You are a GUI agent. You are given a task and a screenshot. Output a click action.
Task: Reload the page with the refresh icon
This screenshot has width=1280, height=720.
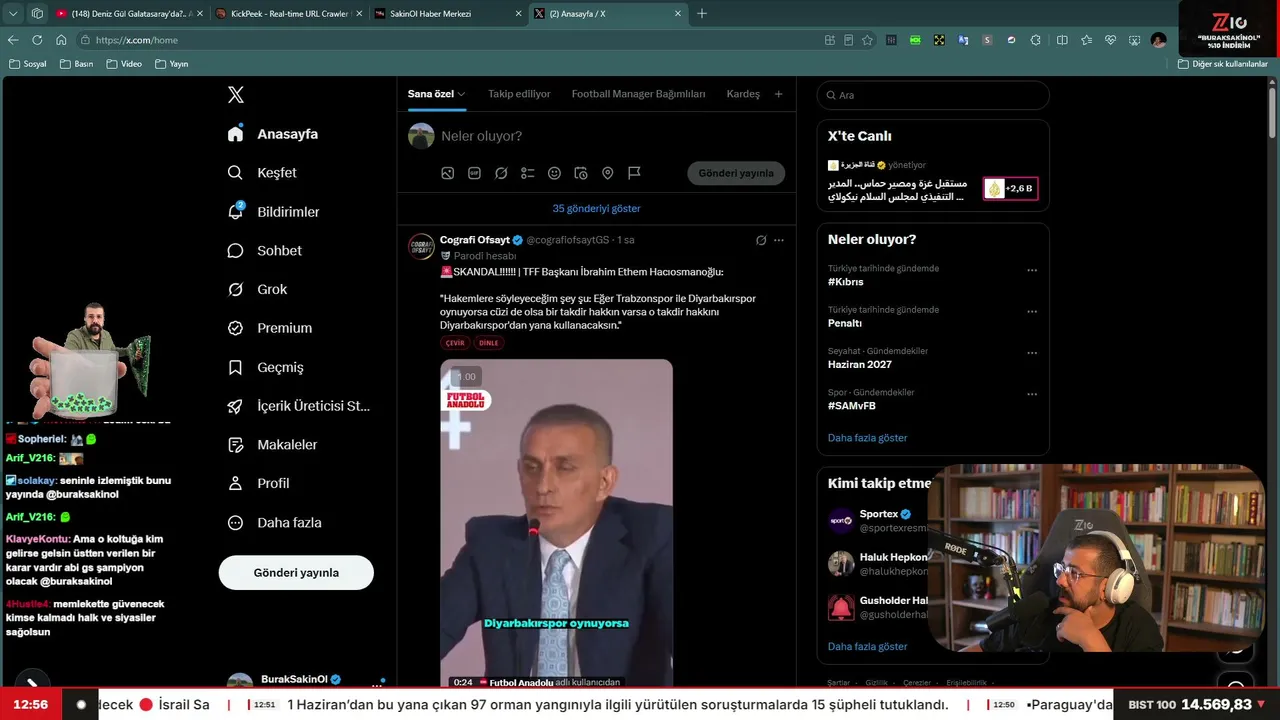(37, 40)
